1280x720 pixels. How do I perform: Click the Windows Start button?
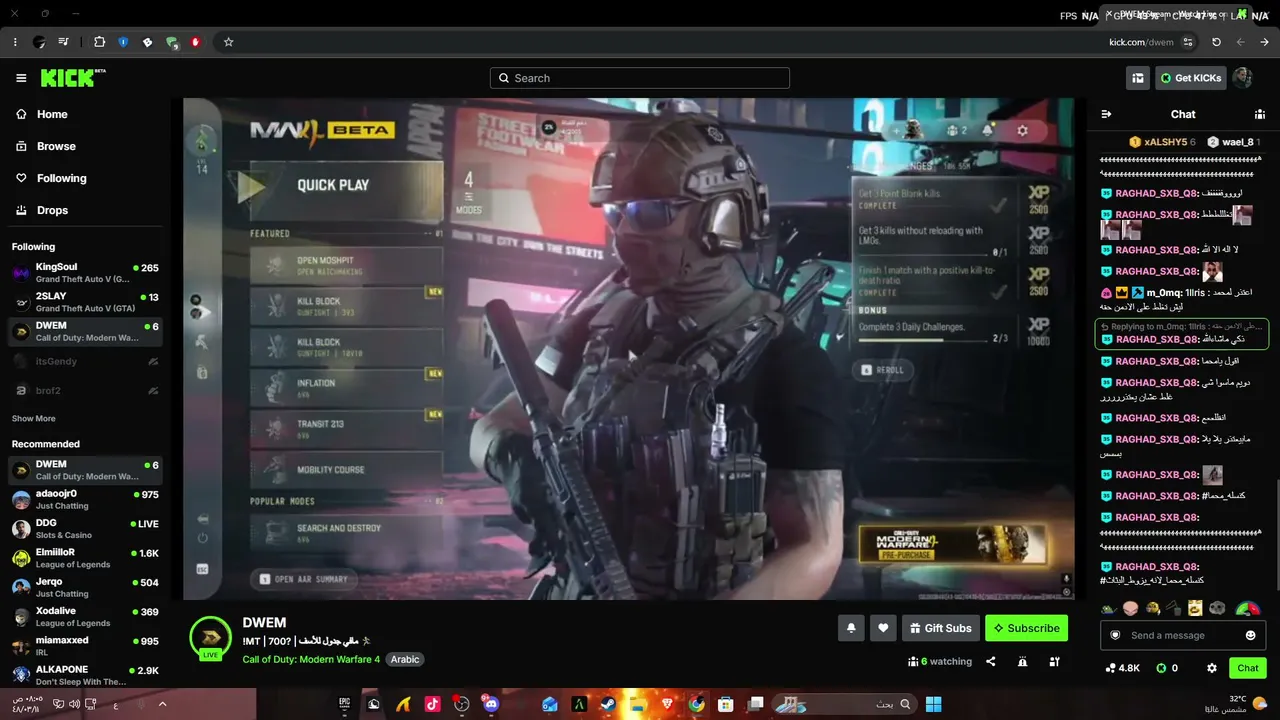[x=933, y=704]
